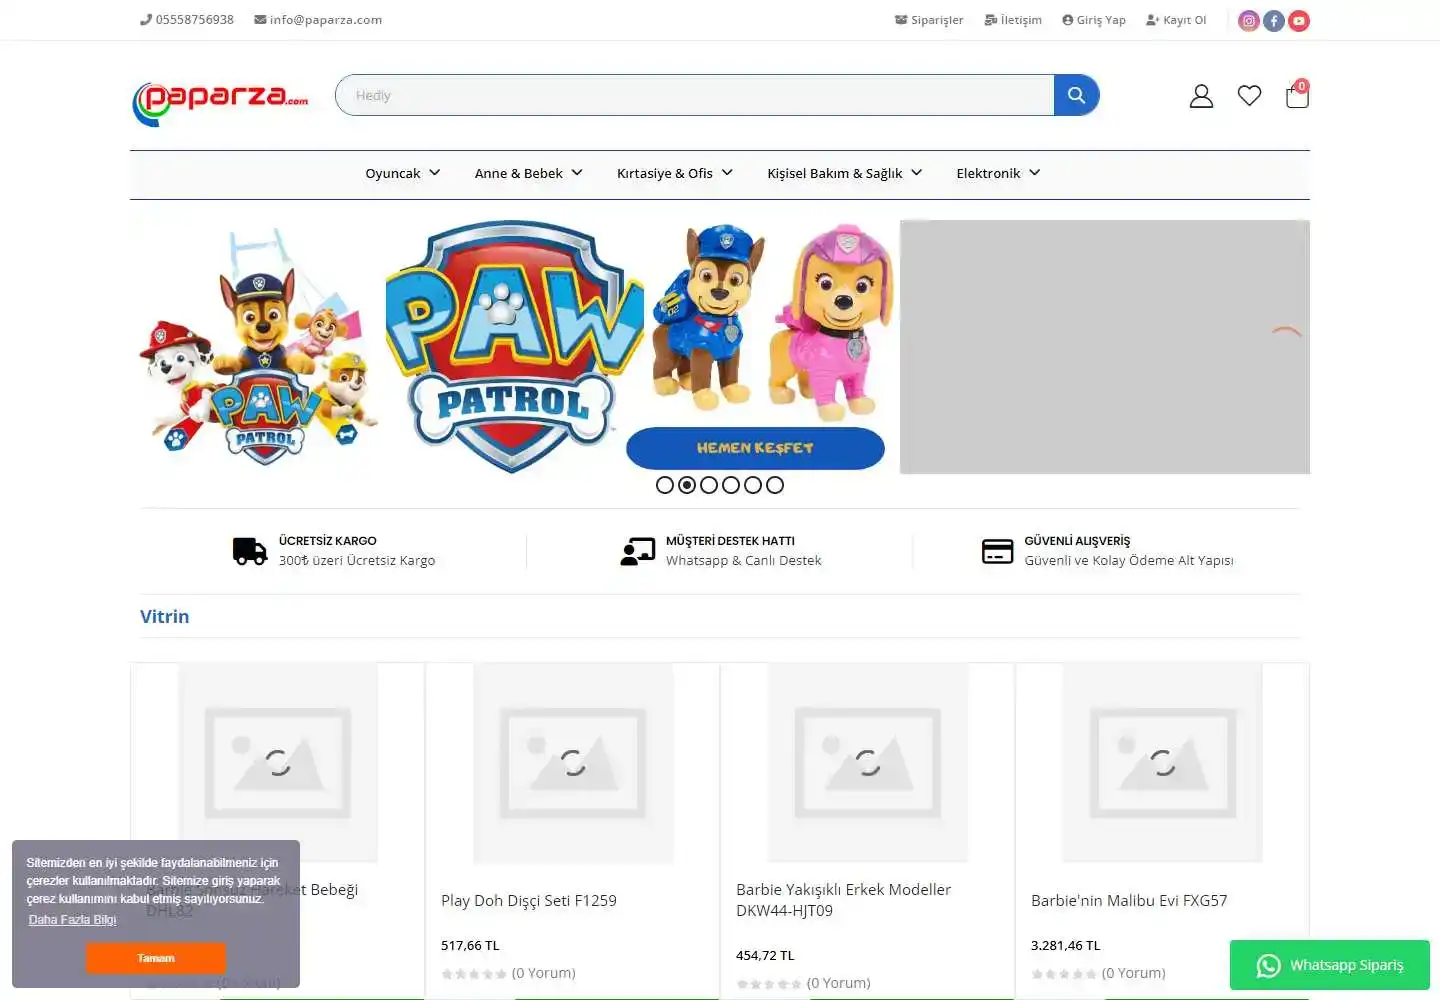
Task: Click rating stars under Barbie Yakışıklı
Action: (x=769, y=984)
